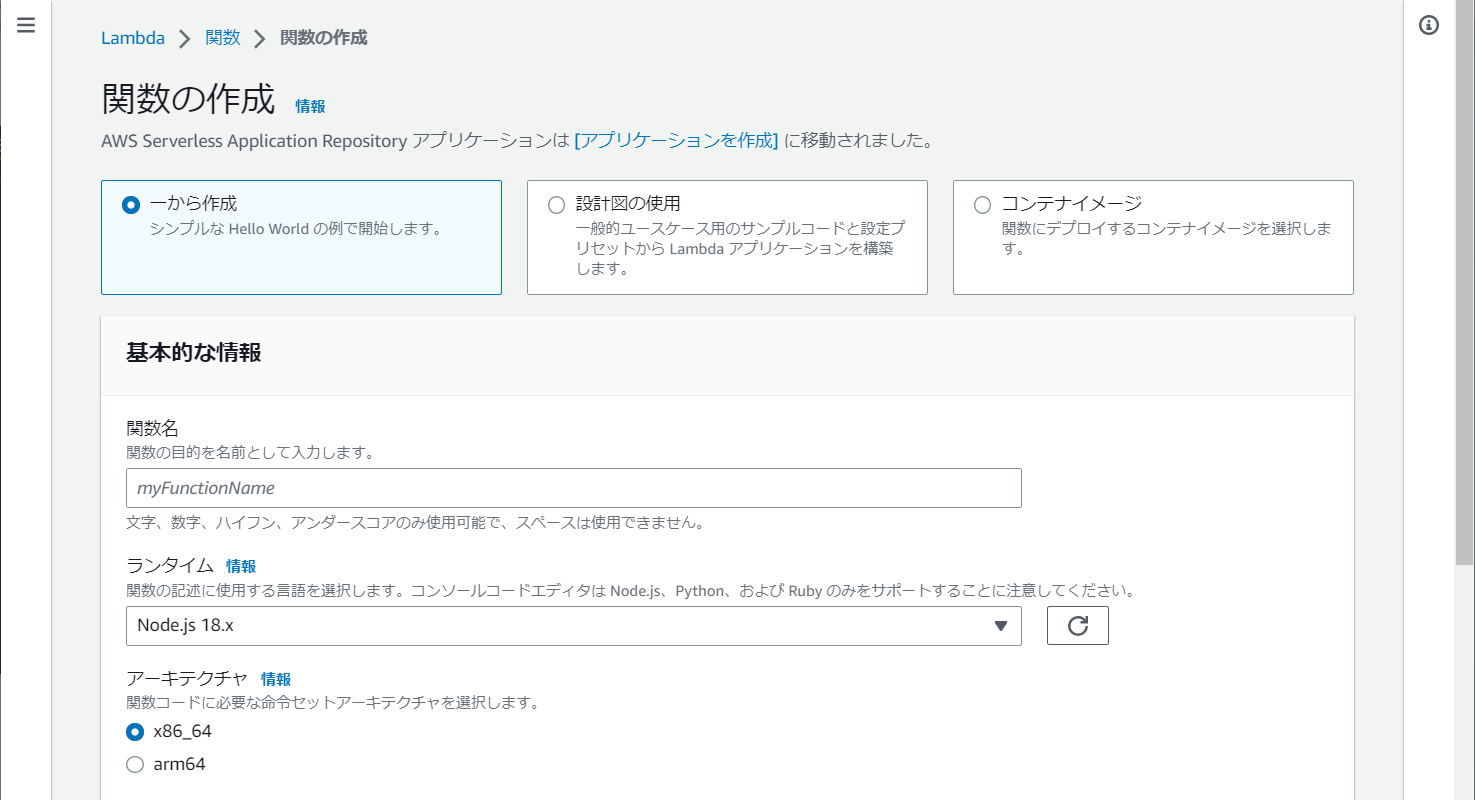Go to Lambda breadcrumb link
The image size is (1475, 800).
click(x=133, y=38)
